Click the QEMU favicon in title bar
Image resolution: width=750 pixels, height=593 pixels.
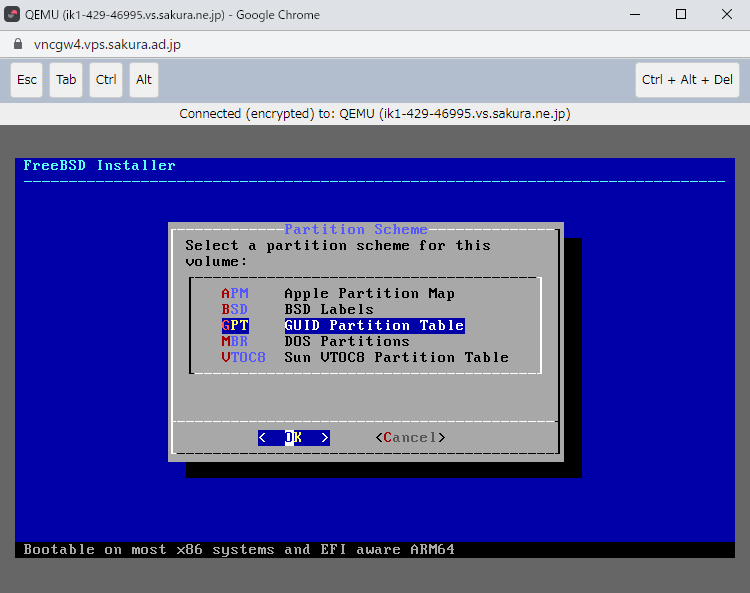[x=13, y=15]
